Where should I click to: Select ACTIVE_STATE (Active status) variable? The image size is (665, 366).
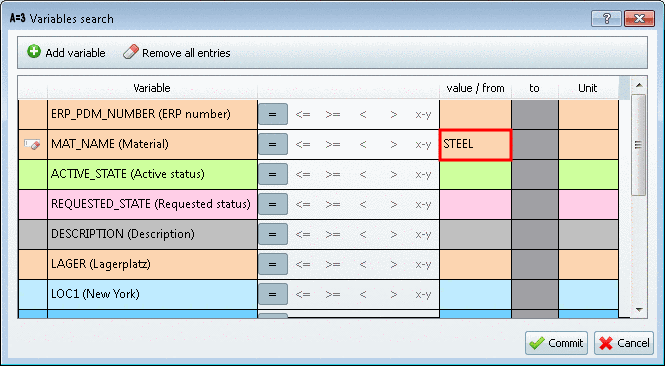[152, 175]
